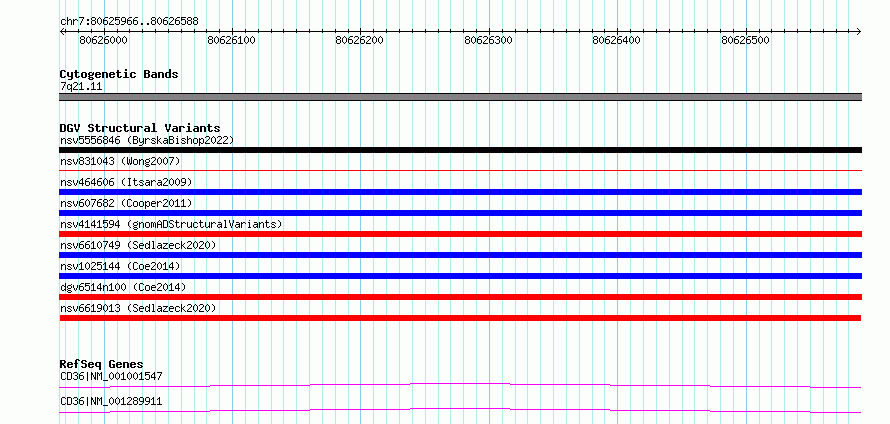890x424 pixels.
Task: Open the nsv6610749 (Sedlazeck2020) variant label
Action: (138, 245)
